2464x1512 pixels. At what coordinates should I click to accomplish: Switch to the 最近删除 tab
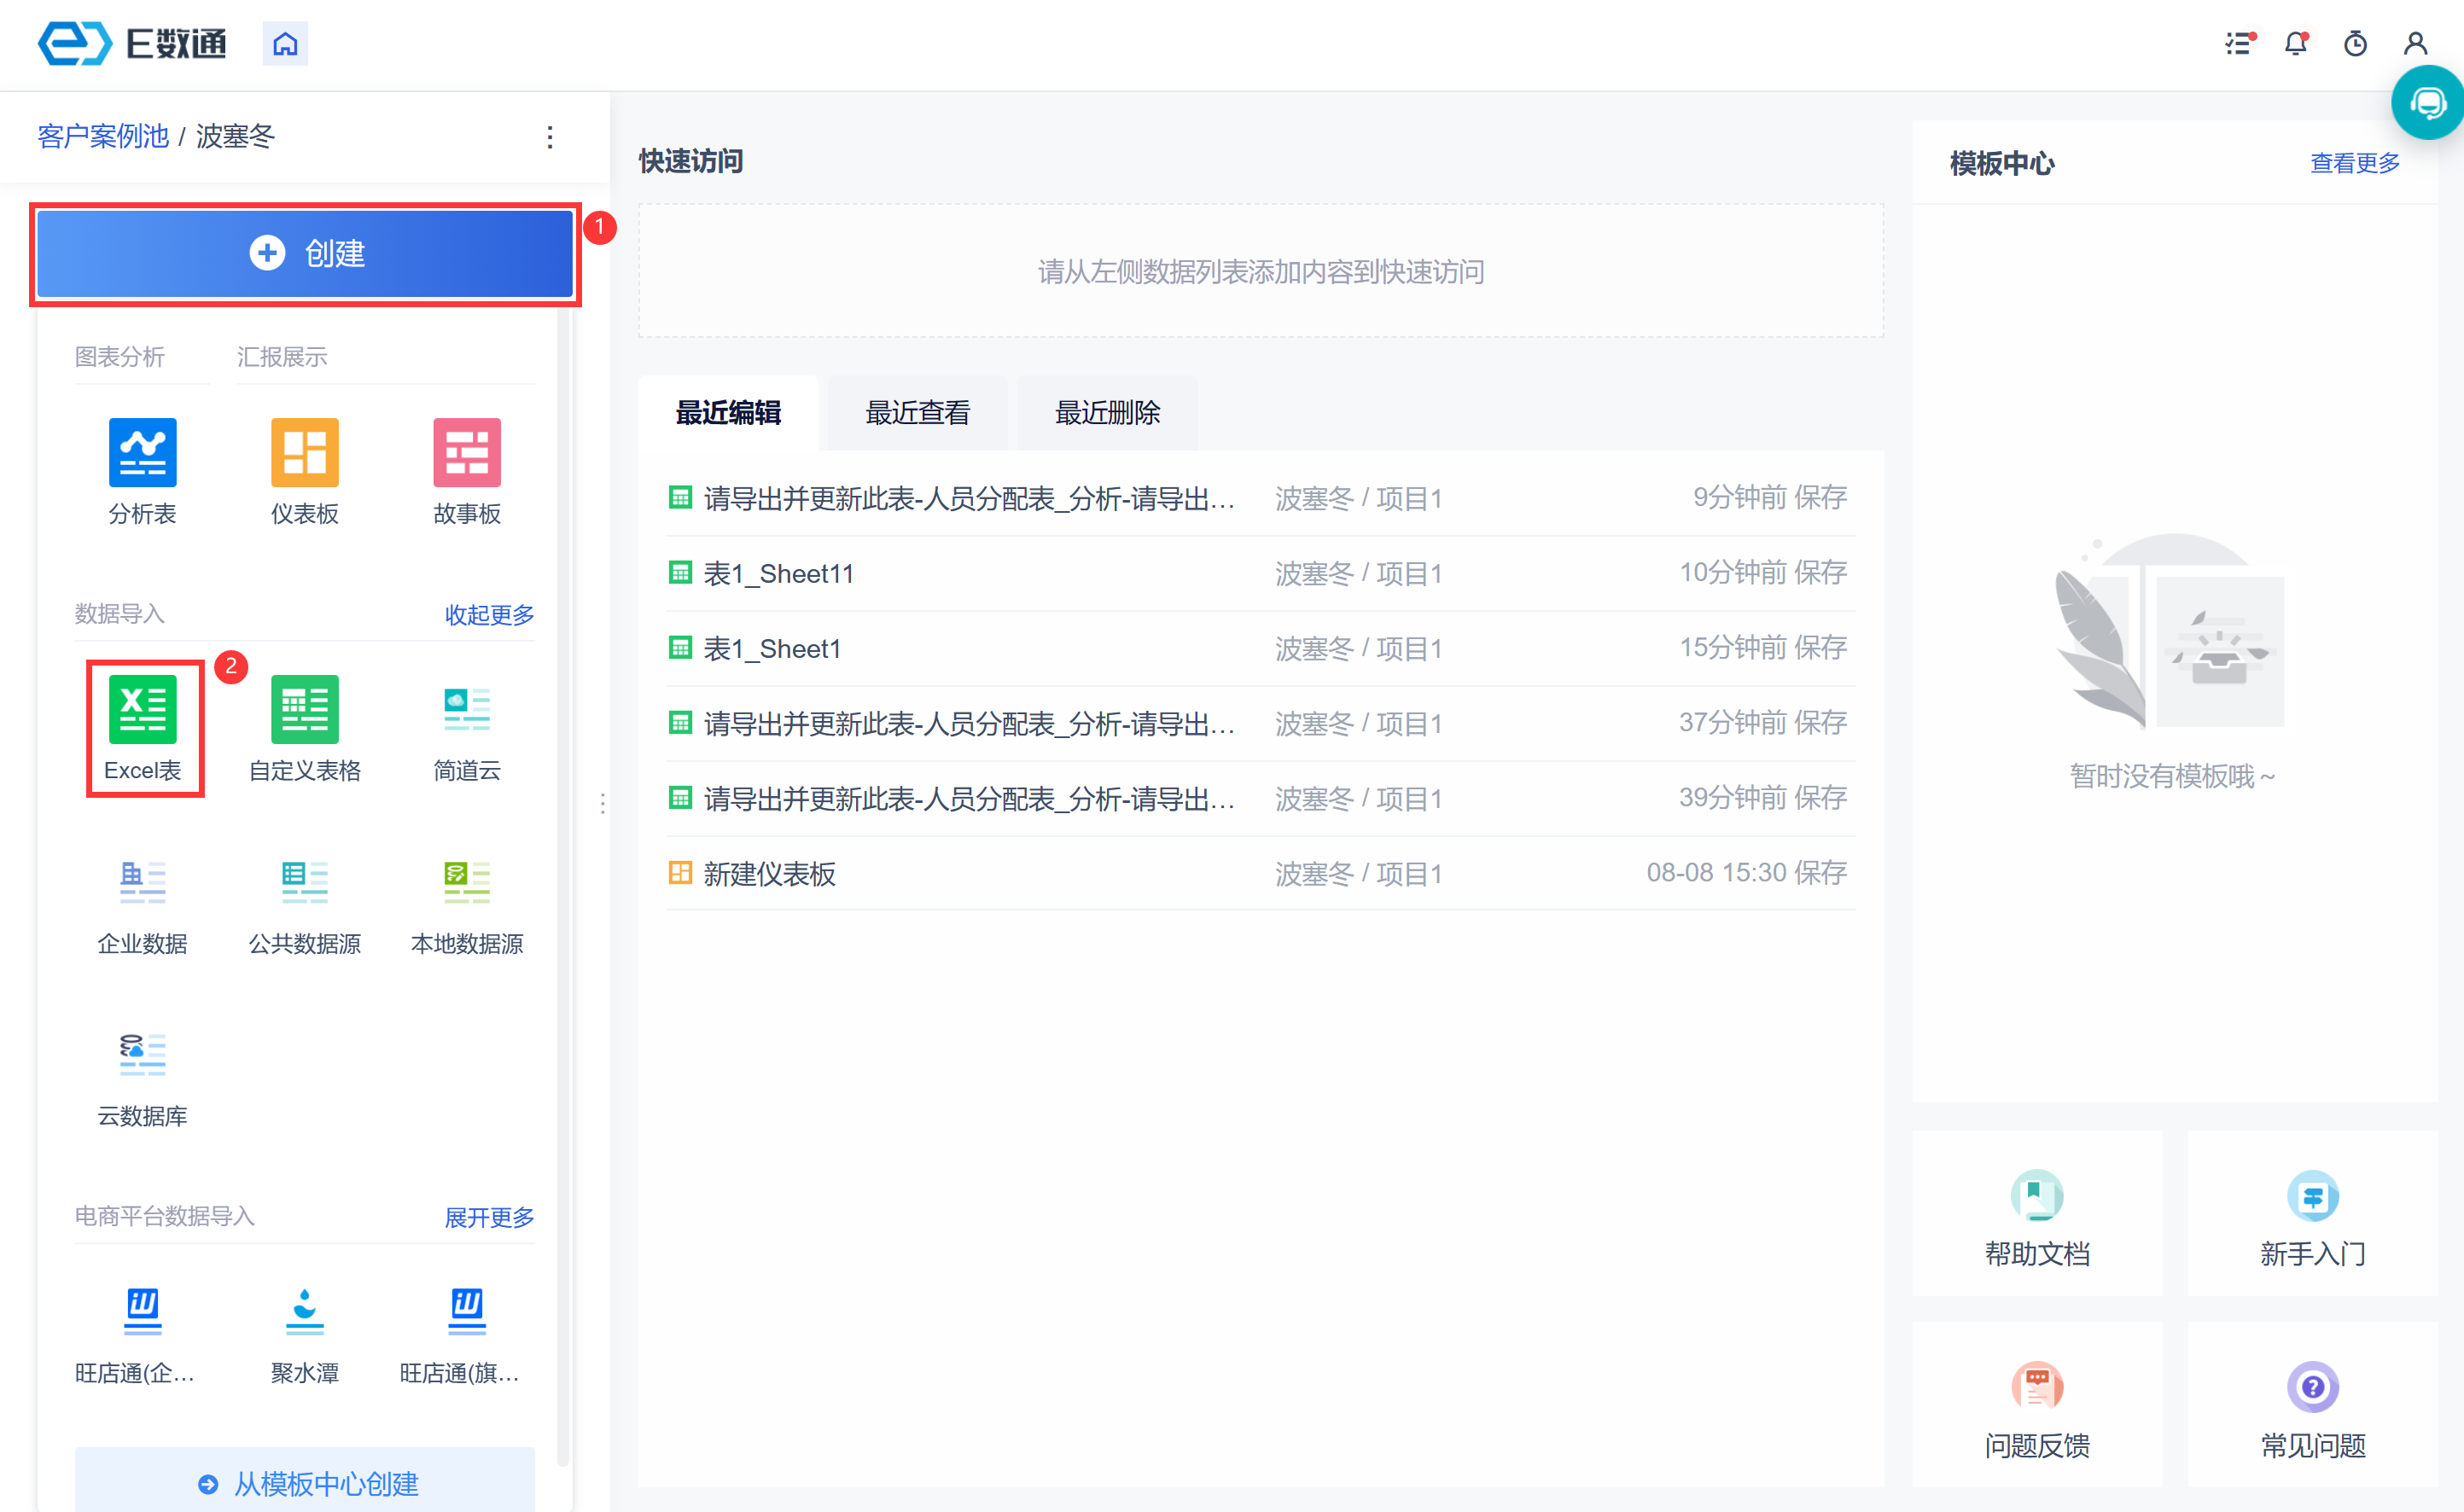coord(1107,413)
